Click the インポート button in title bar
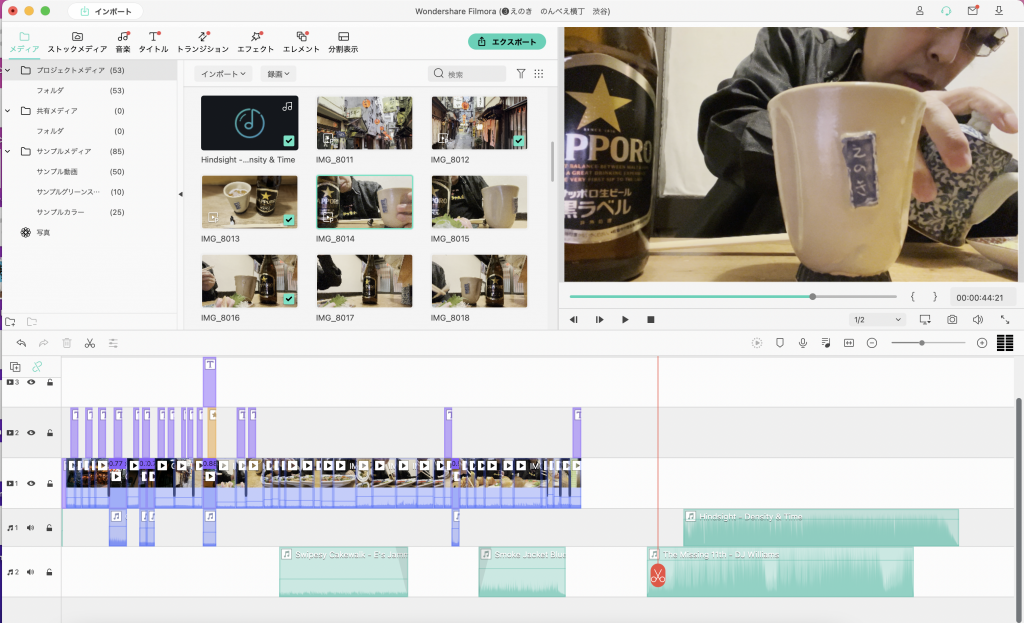 105,11
